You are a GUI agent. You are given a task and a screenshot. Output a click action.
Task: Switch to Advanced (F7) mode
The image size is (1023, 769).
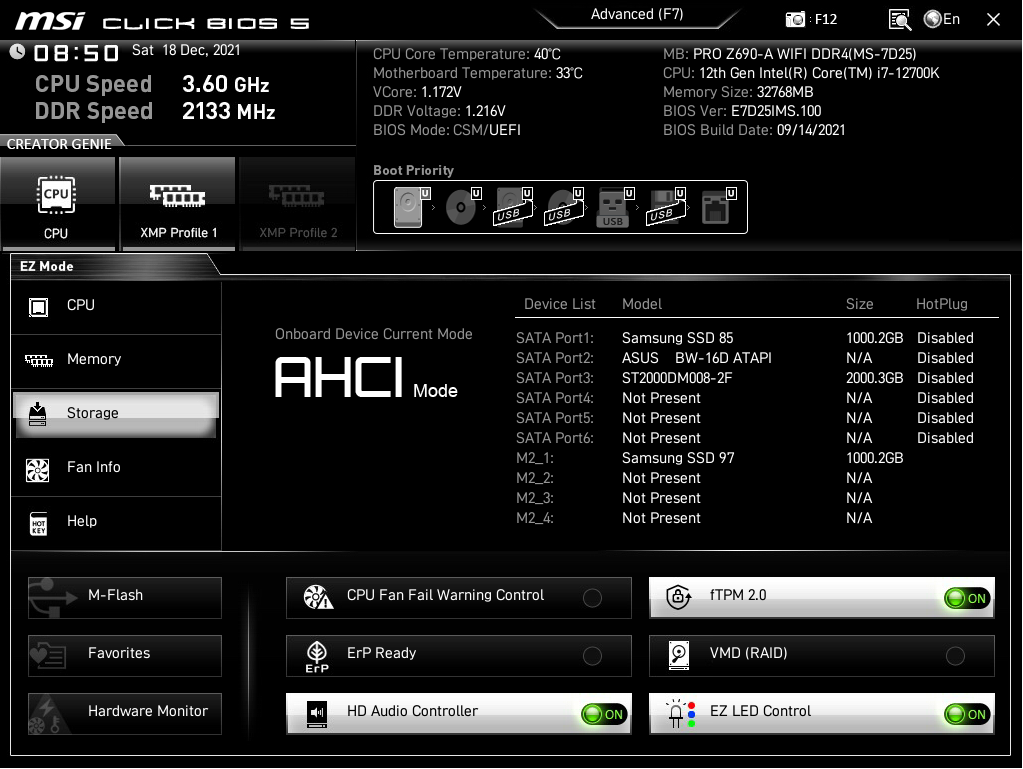[x=637, y=14]
